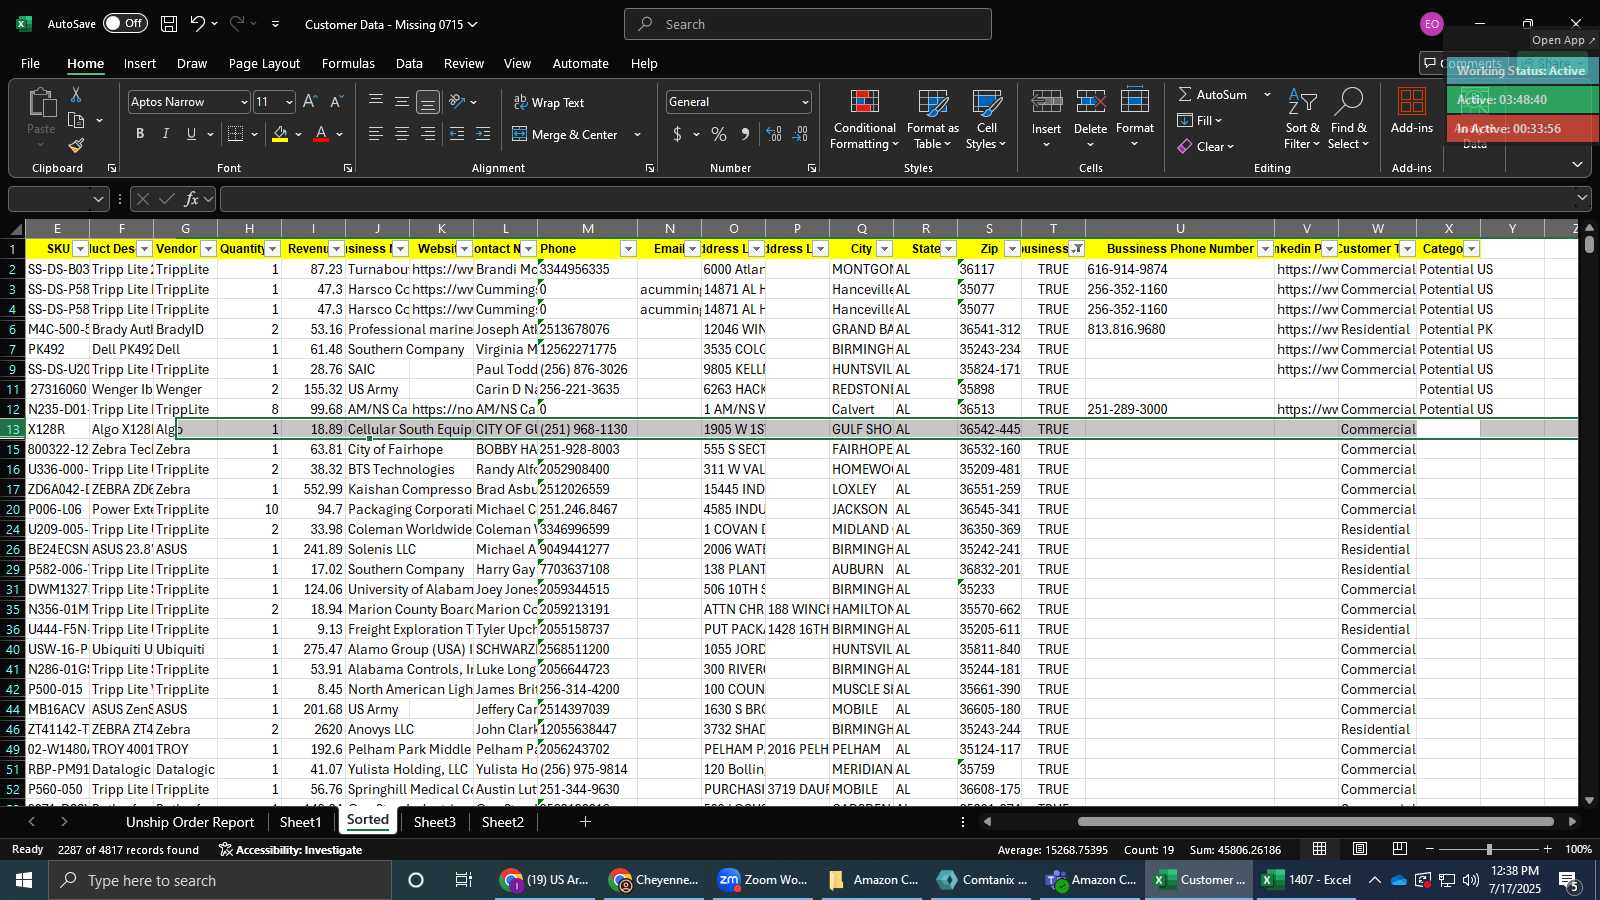Toggle italic formatting
Screen dimensions: 1600x900
click(165, 134)
